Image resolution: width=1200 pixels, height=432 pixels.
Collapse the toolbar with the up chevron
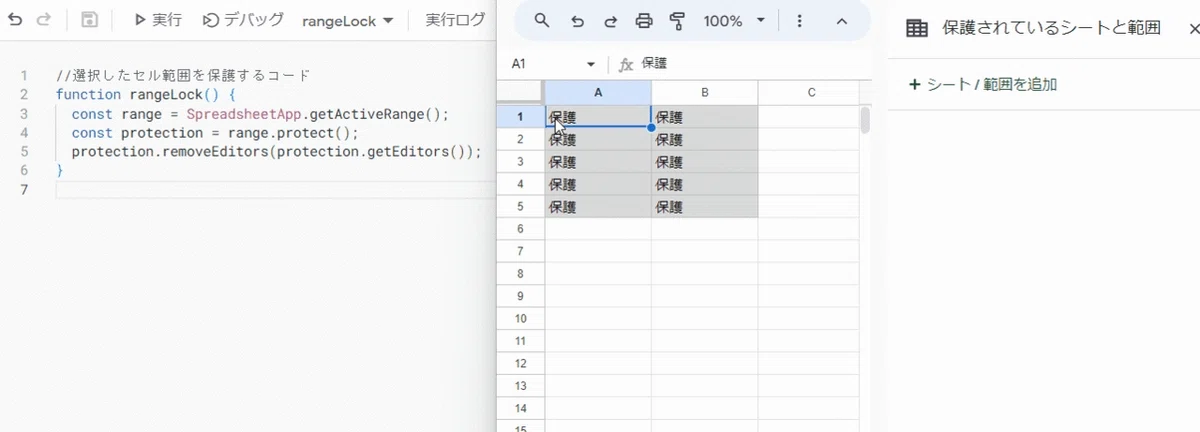pyautogui.click(x=841, y=21)
